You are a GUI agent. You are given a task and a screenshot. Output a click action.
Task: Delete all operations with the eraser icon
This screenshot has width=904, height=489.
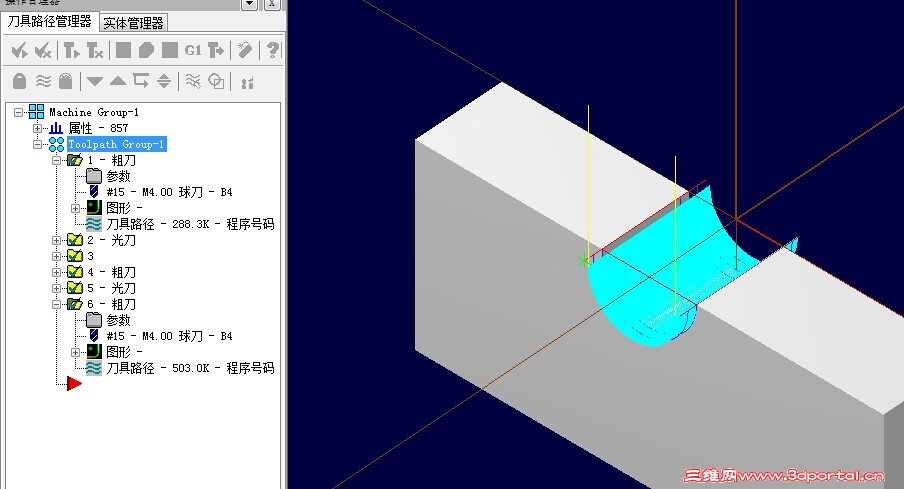point(245,50)
